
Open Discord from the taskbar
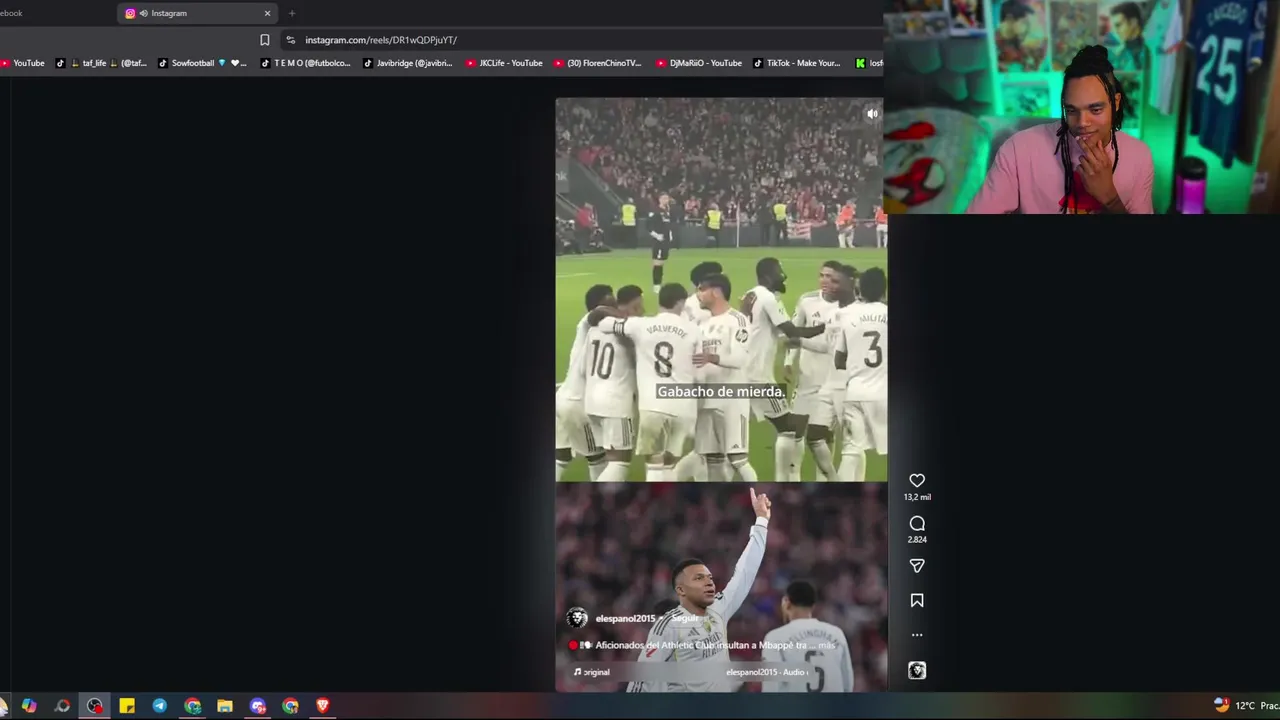click(x=258, y=706)
